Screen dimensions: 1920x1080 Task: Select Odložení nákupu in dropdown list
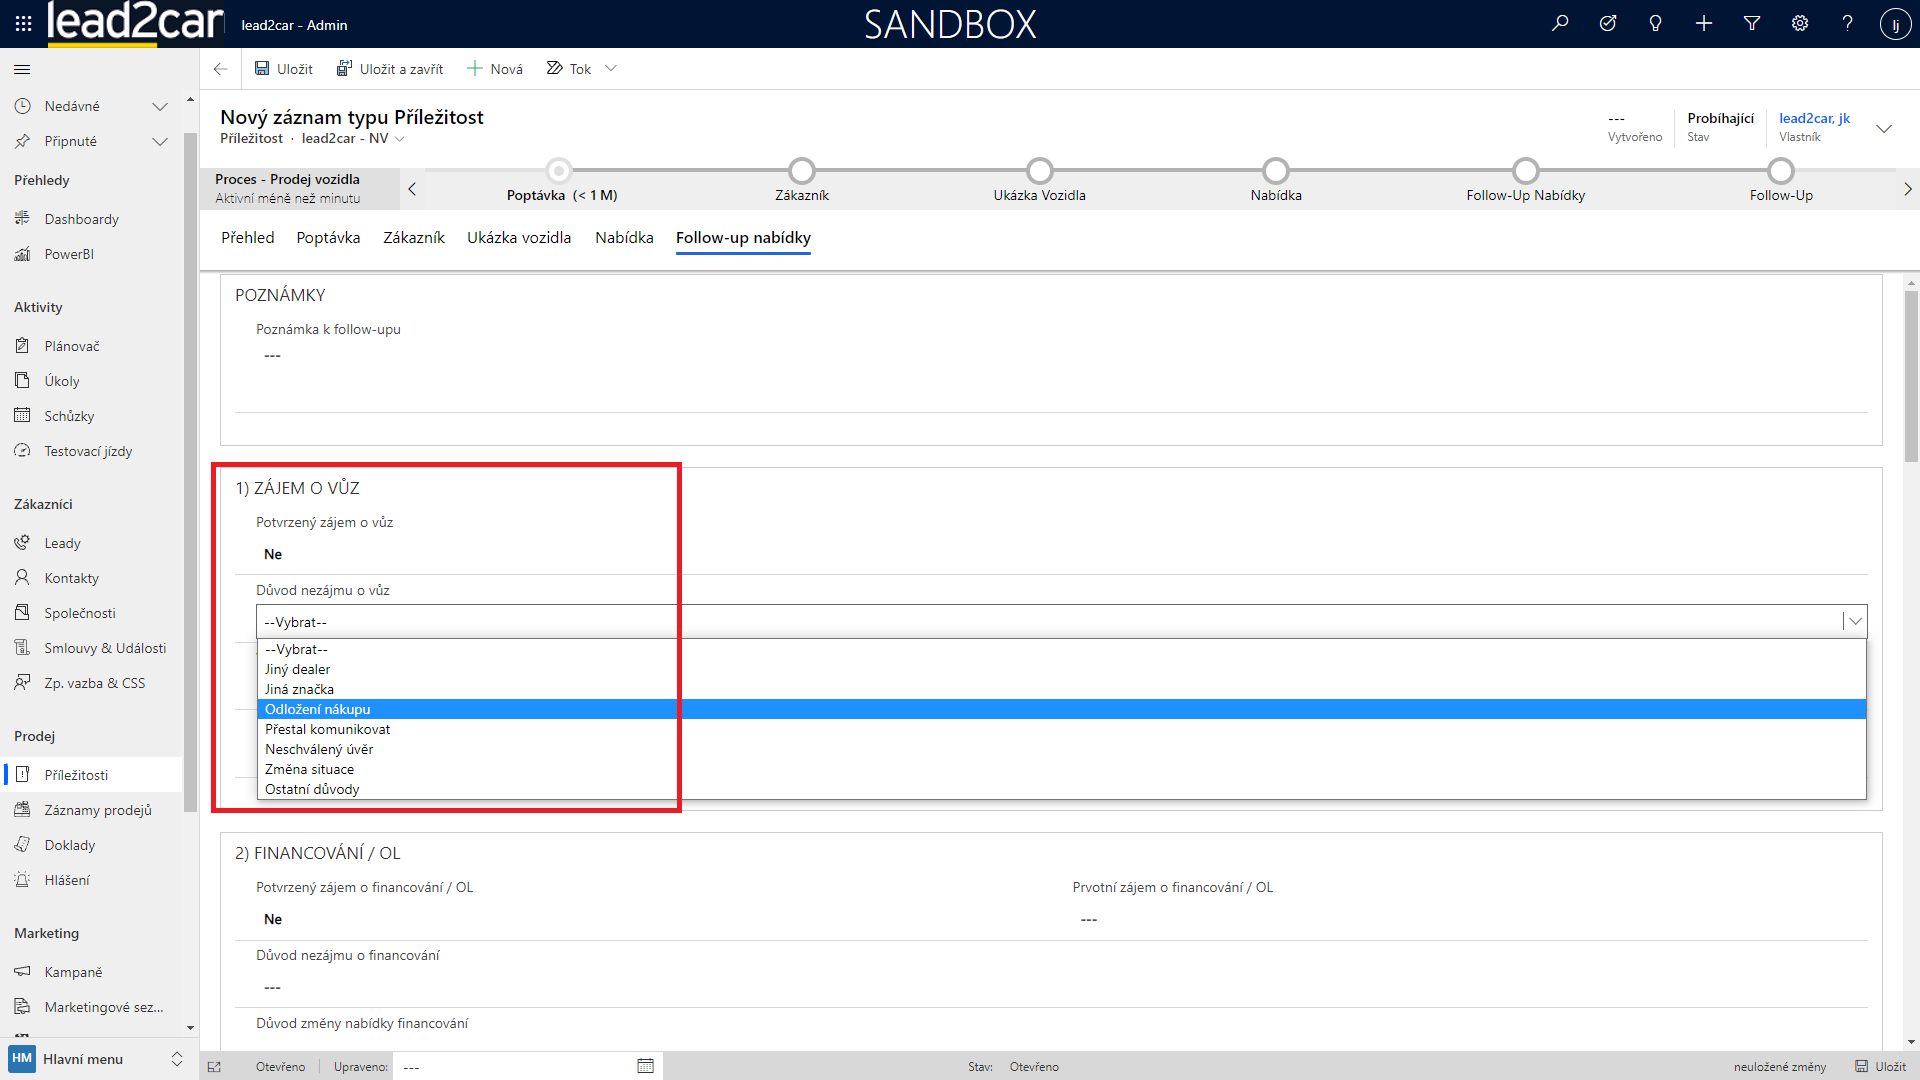pos(318,709)
